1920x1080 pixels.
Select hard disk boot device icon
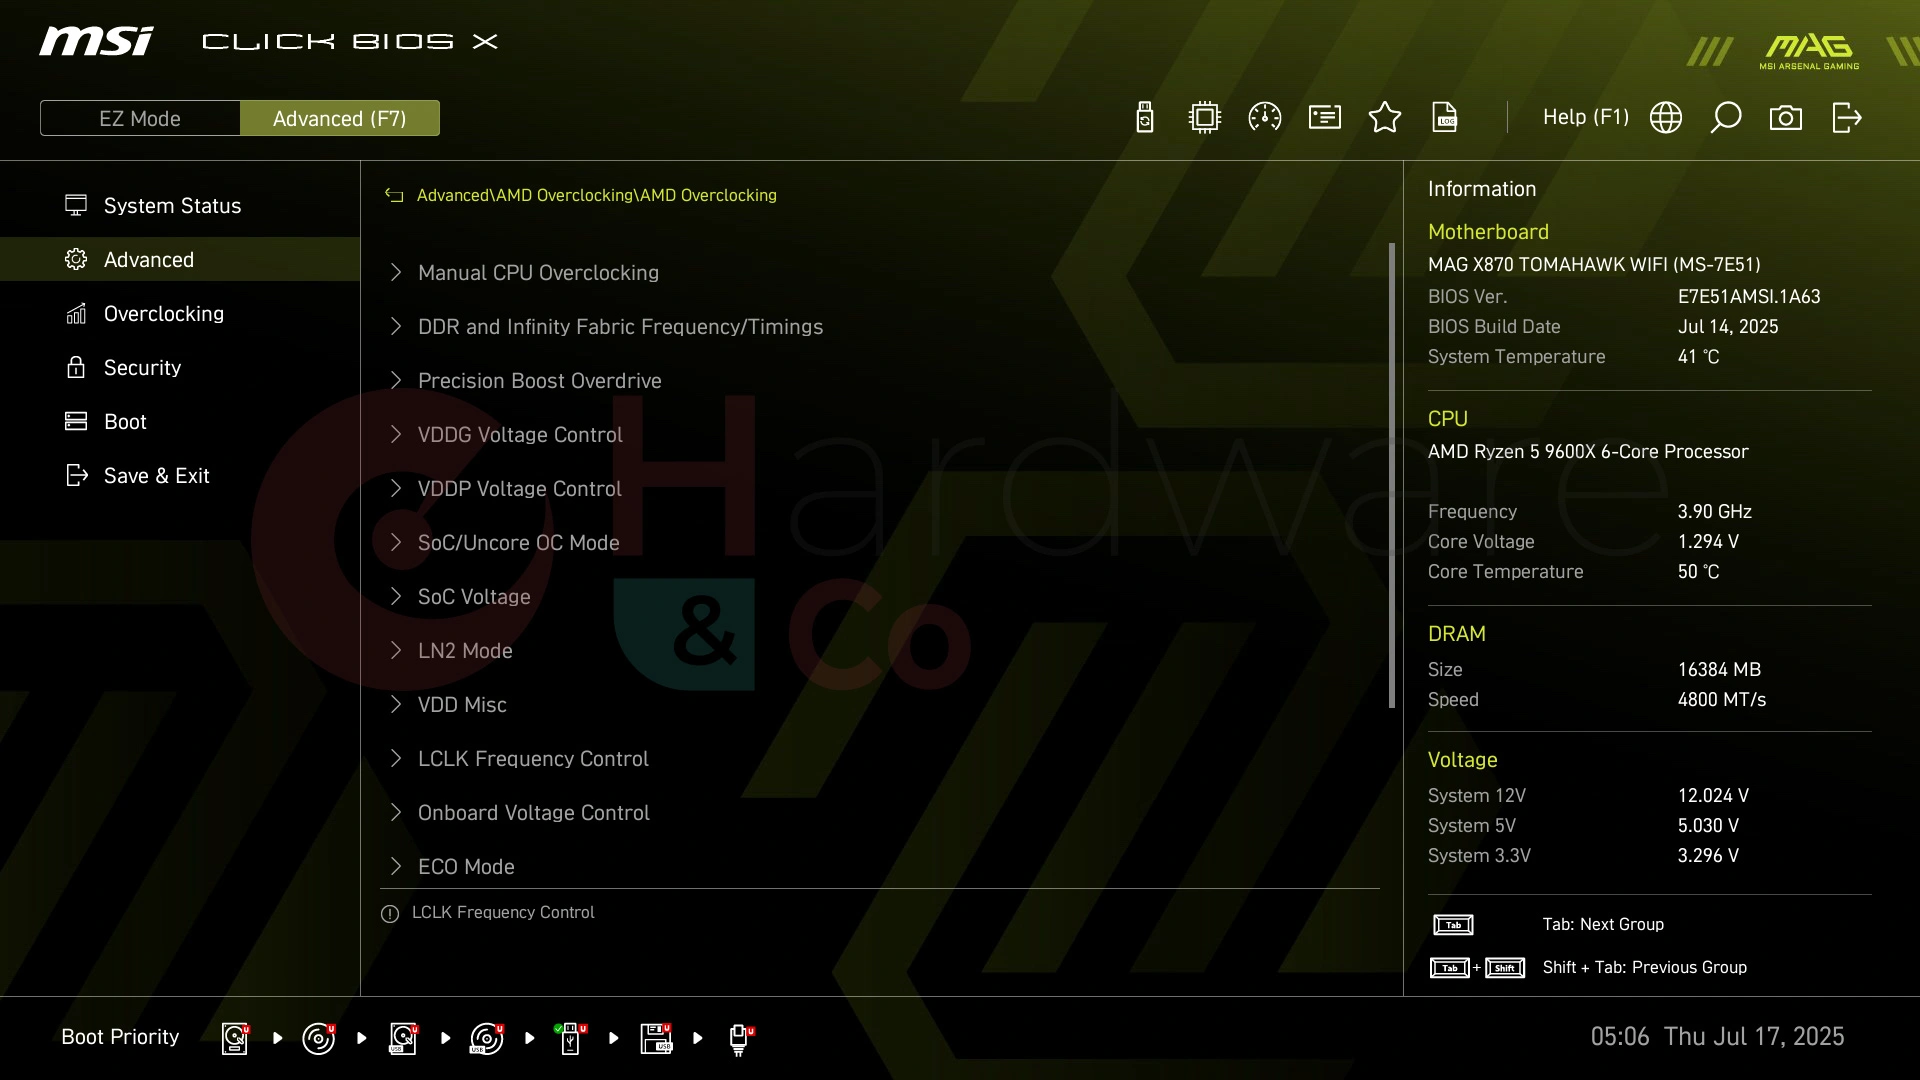coord(235,1038)
